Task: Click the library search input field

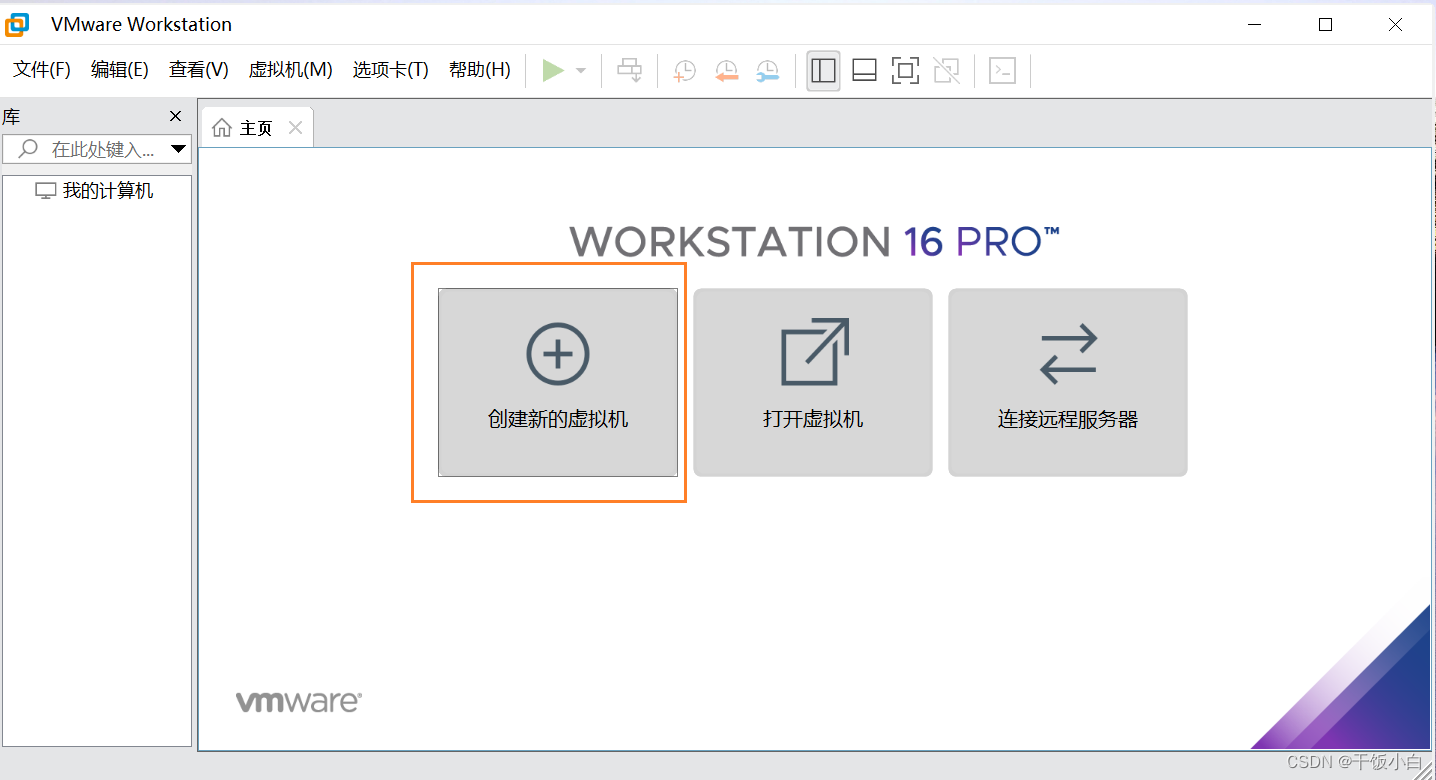Action: (97, 149)
